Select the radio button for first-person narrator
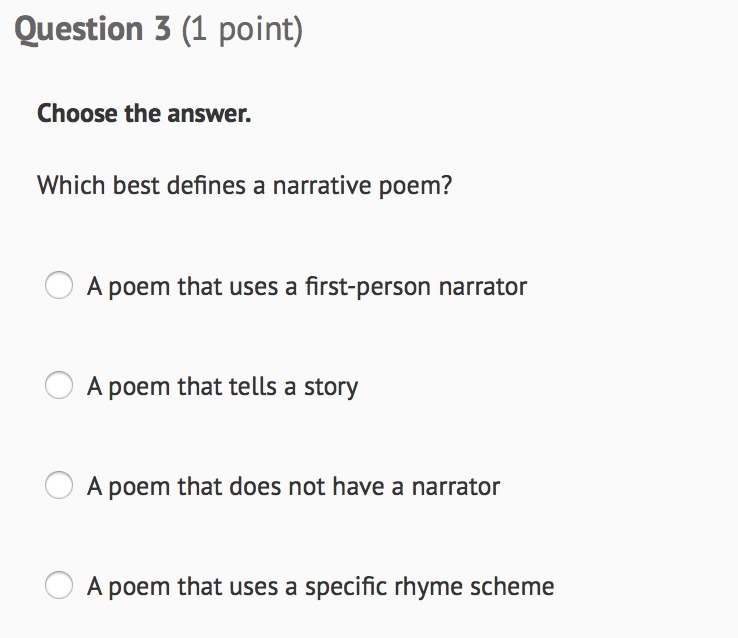This screenshot has width=738, height=638. tap(59, 287)
